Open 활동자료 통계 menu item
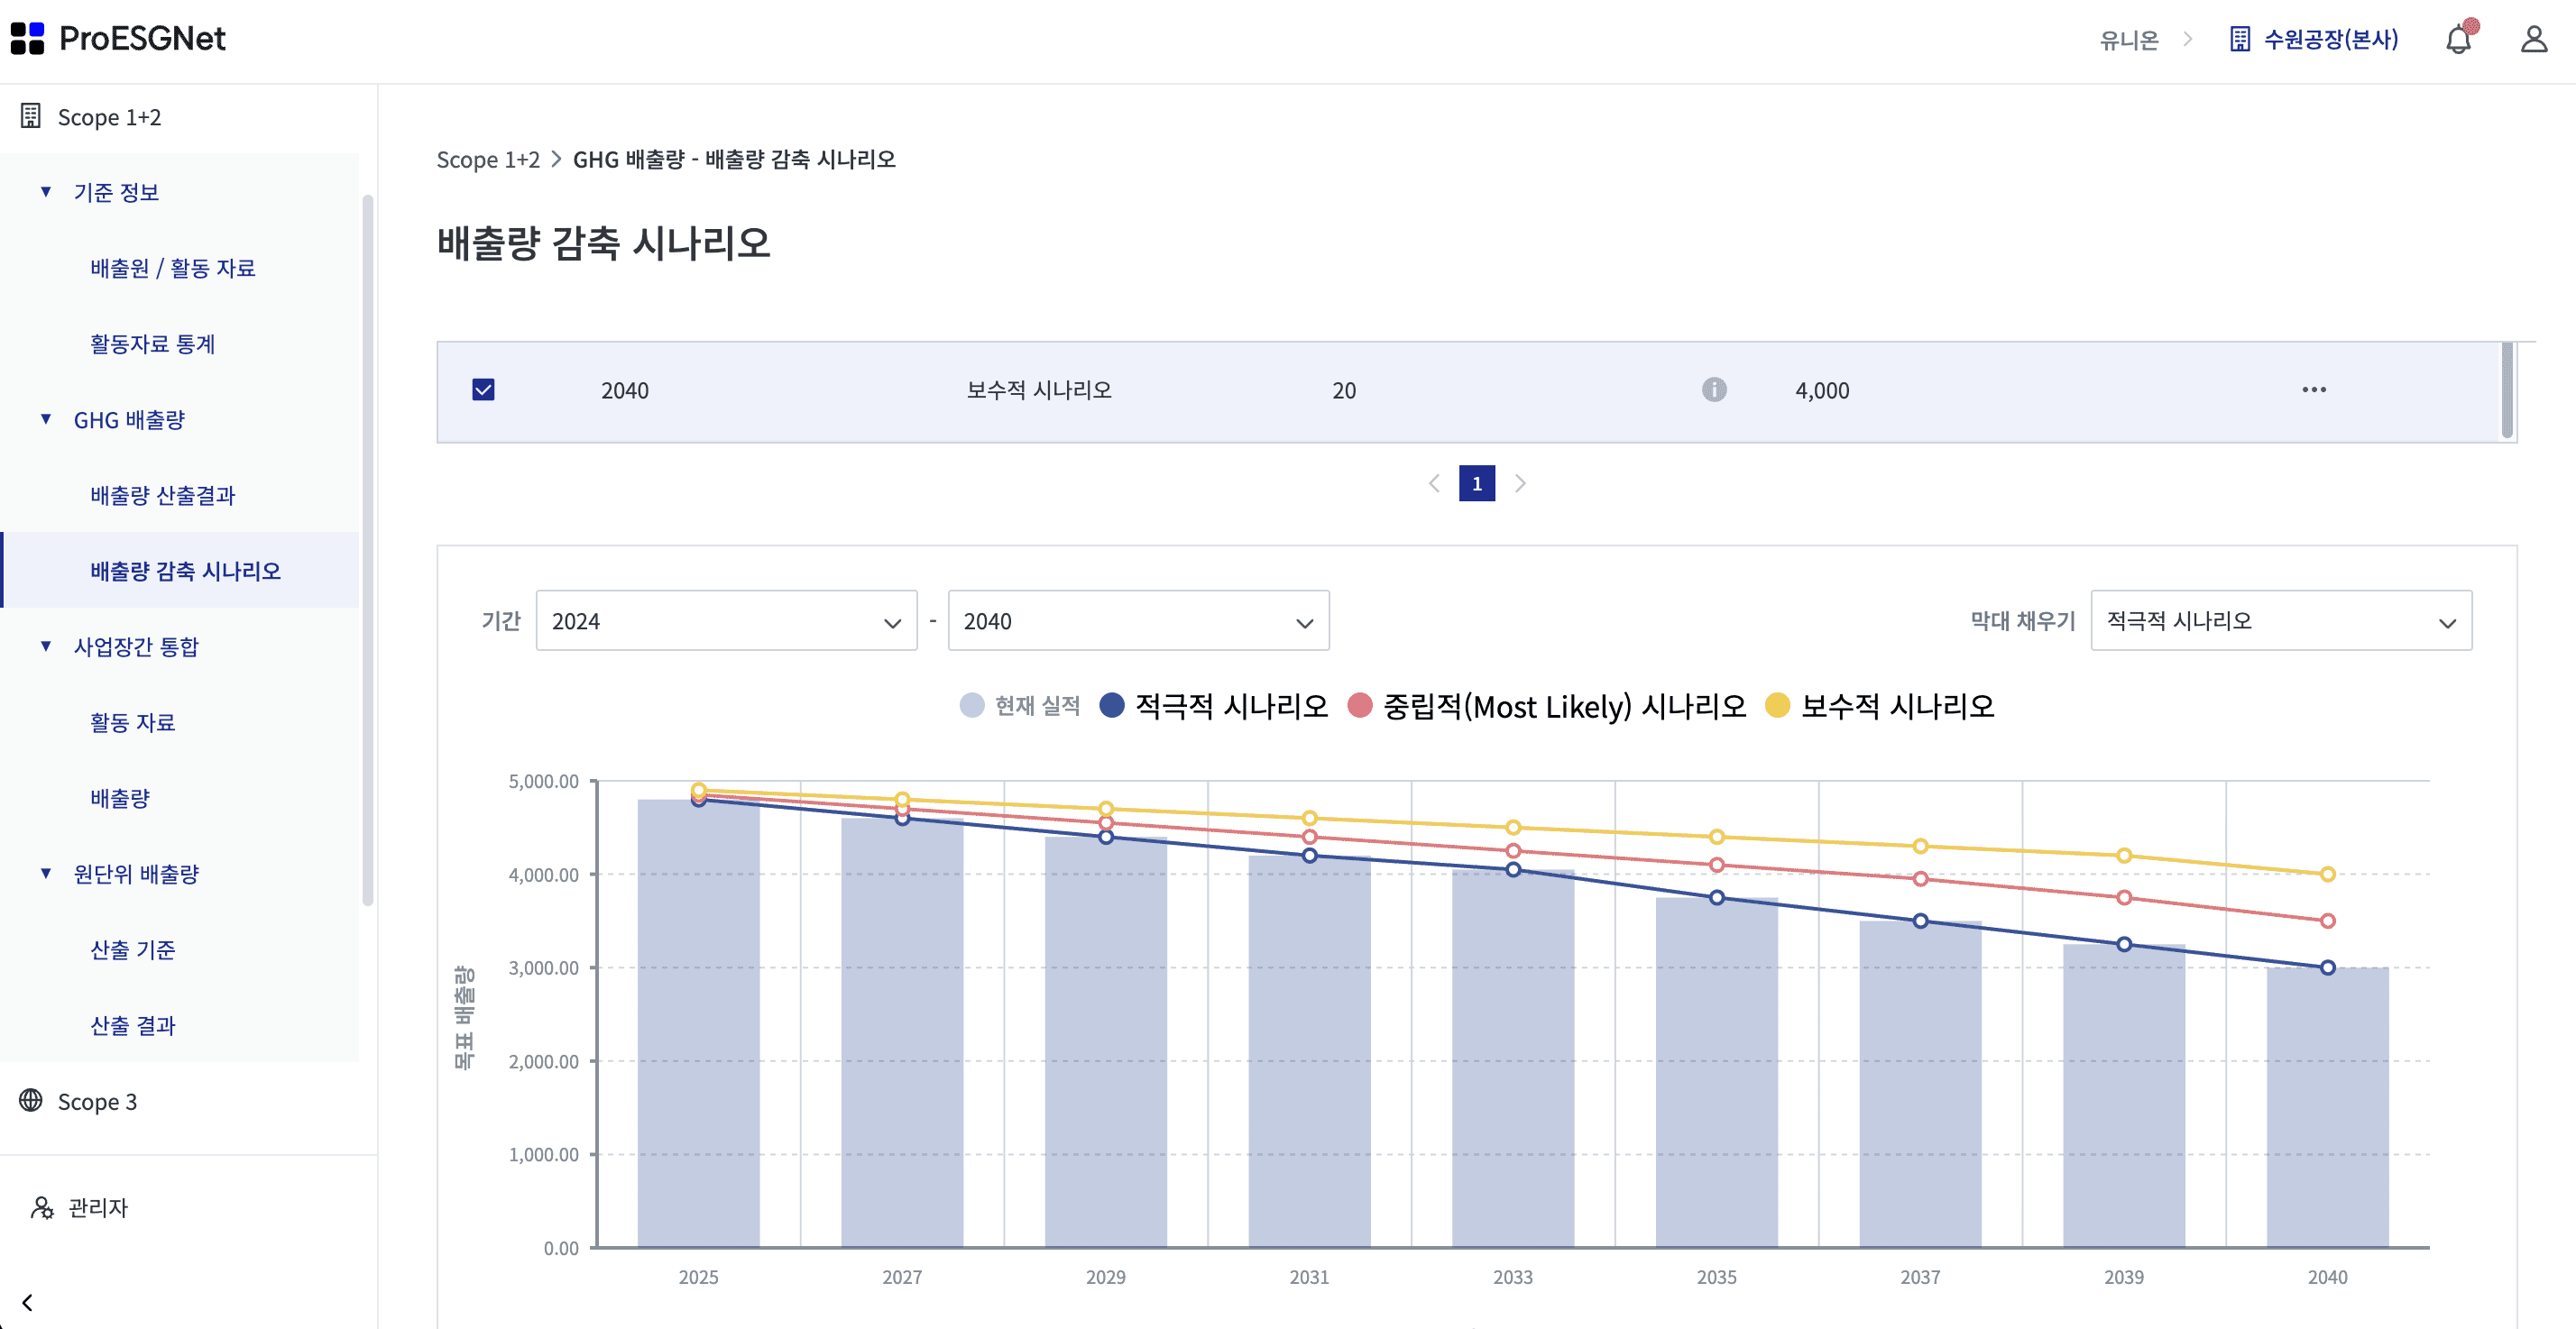 click(153, 344)
